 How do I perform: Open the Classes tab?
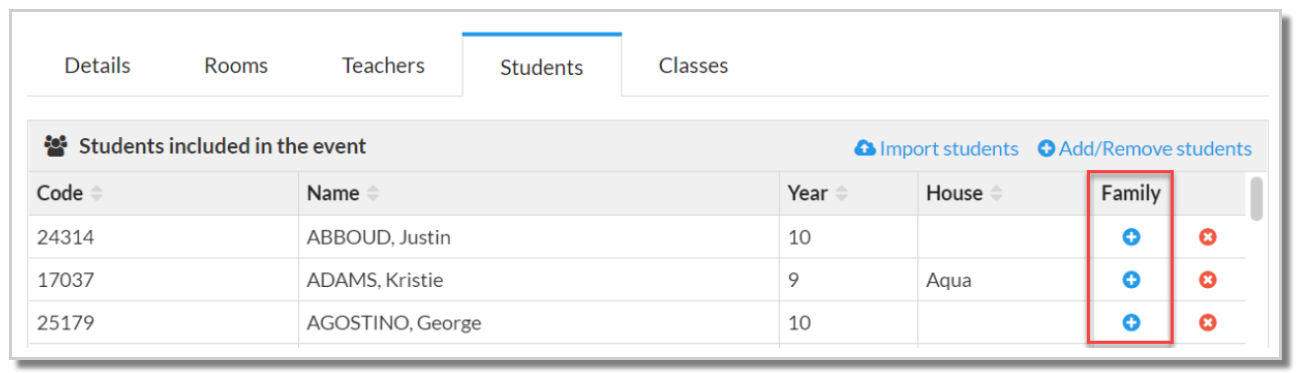[x=693, y=66]
